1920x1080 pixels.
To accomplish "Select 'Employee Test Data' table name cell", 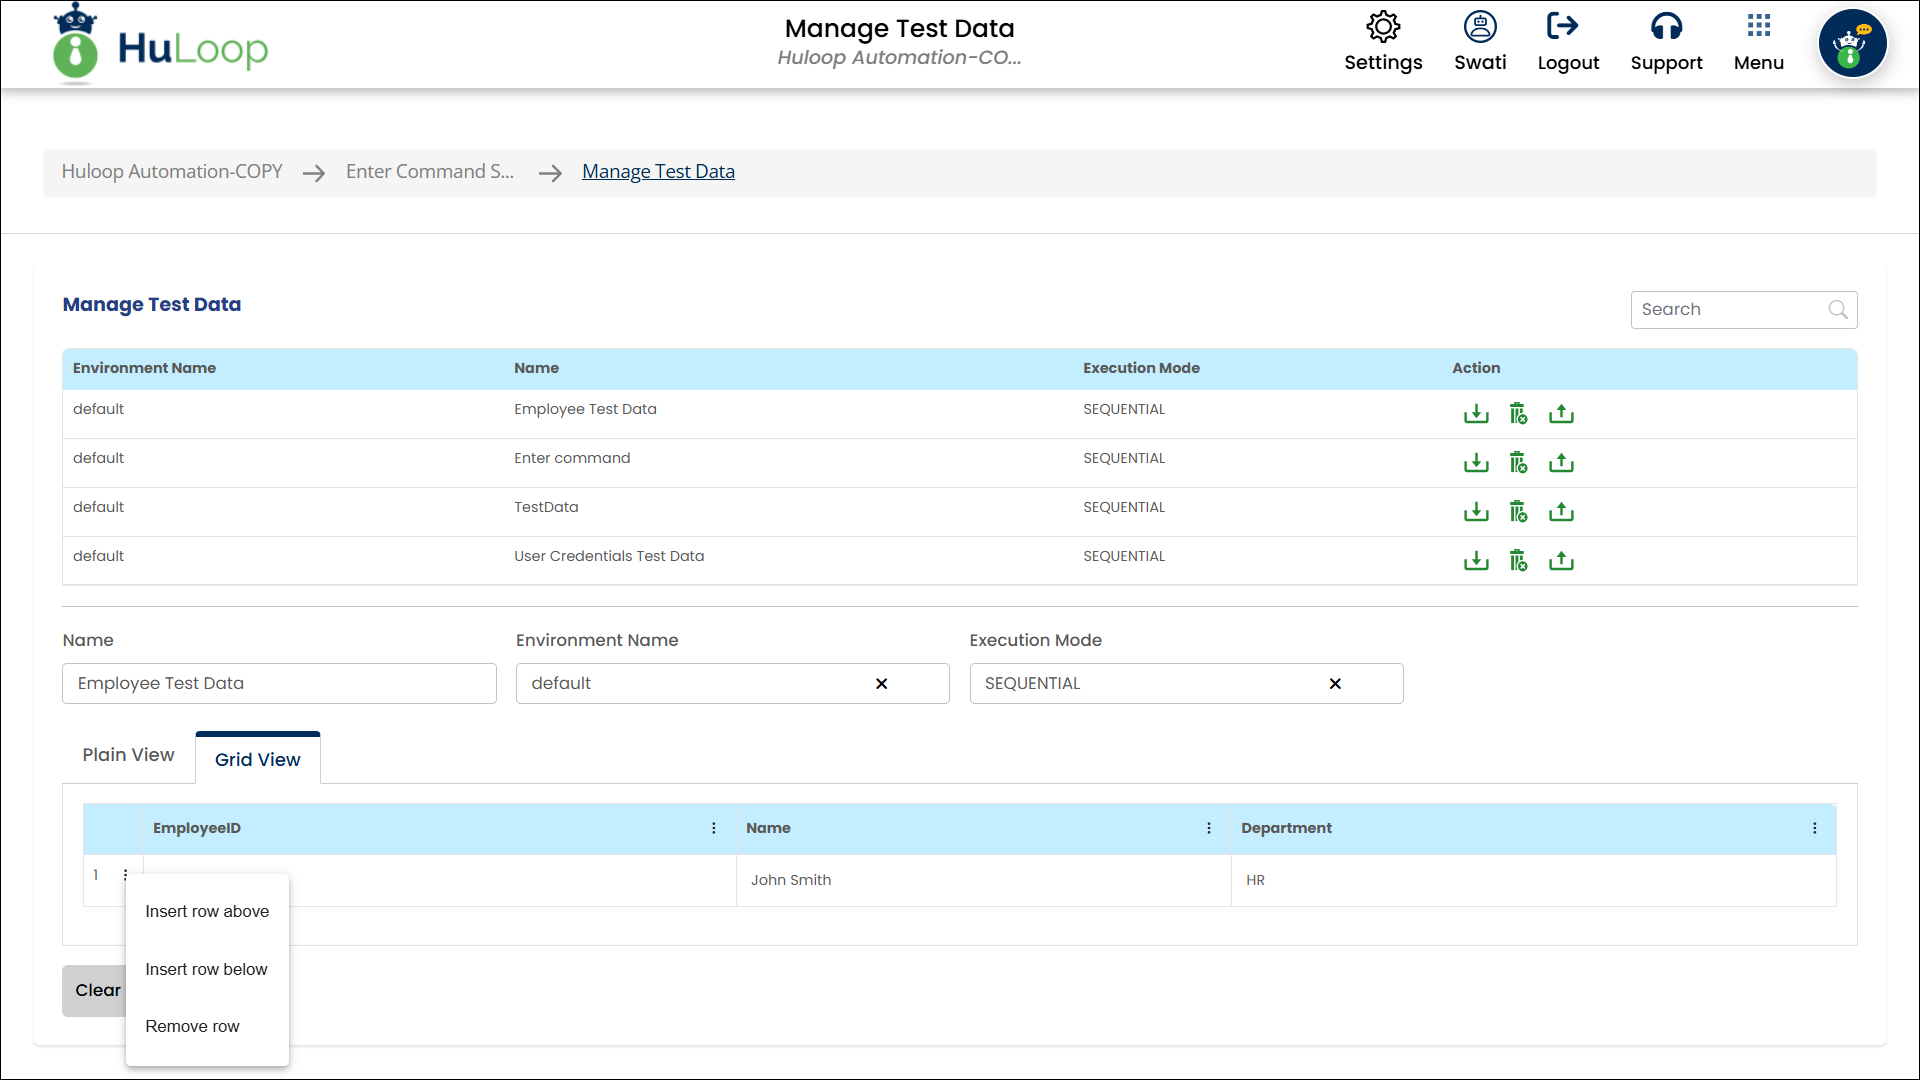I will (x=585, y=409).
